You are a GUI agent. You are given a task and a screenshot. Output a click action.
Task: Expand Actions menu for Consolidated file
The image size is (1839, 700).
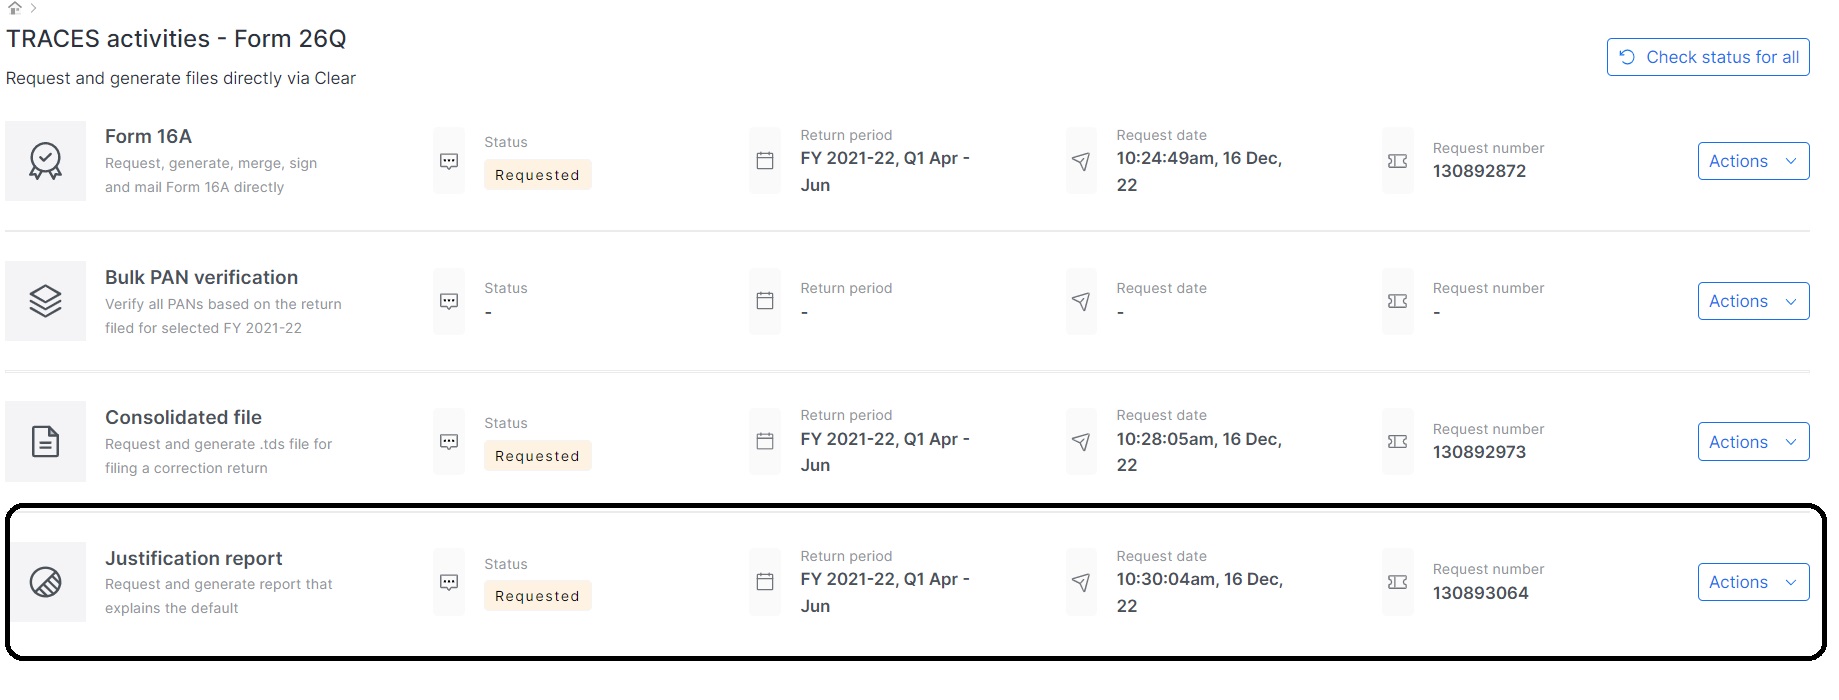pyautogui.click(x=1753, y=442)
